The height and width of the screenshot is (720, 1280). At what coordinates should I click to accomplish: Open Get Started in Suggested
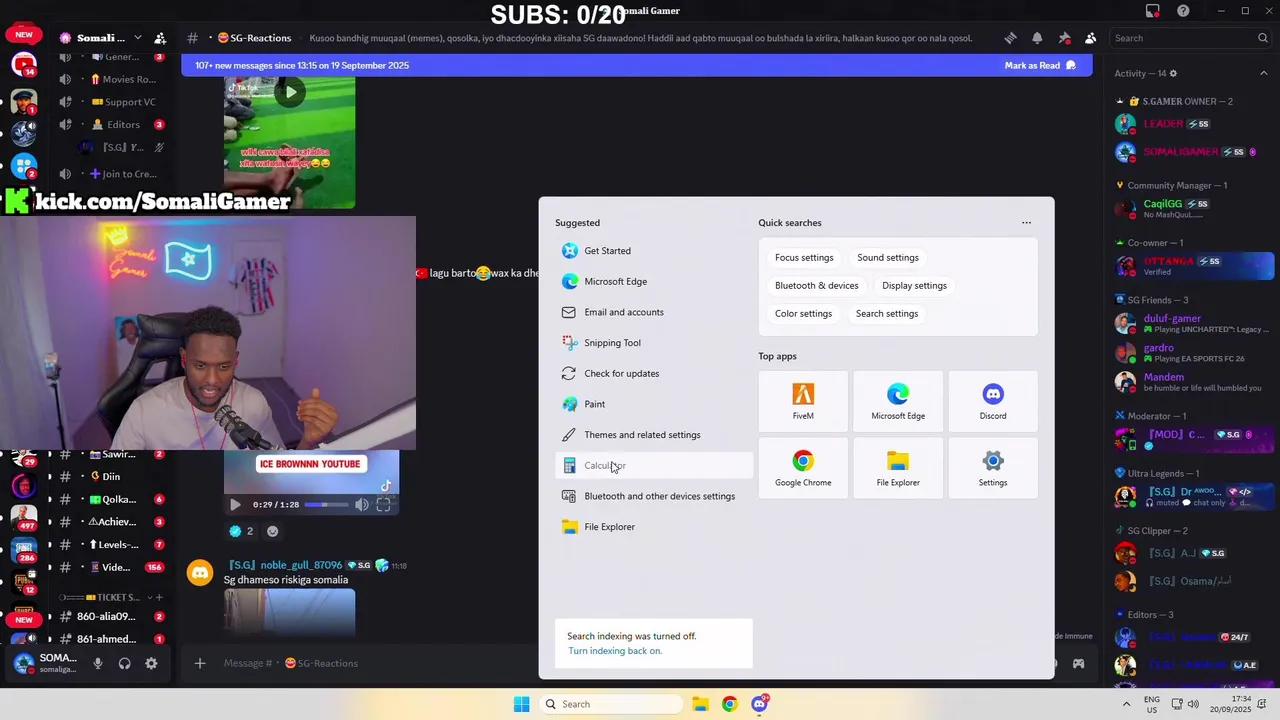654,251
